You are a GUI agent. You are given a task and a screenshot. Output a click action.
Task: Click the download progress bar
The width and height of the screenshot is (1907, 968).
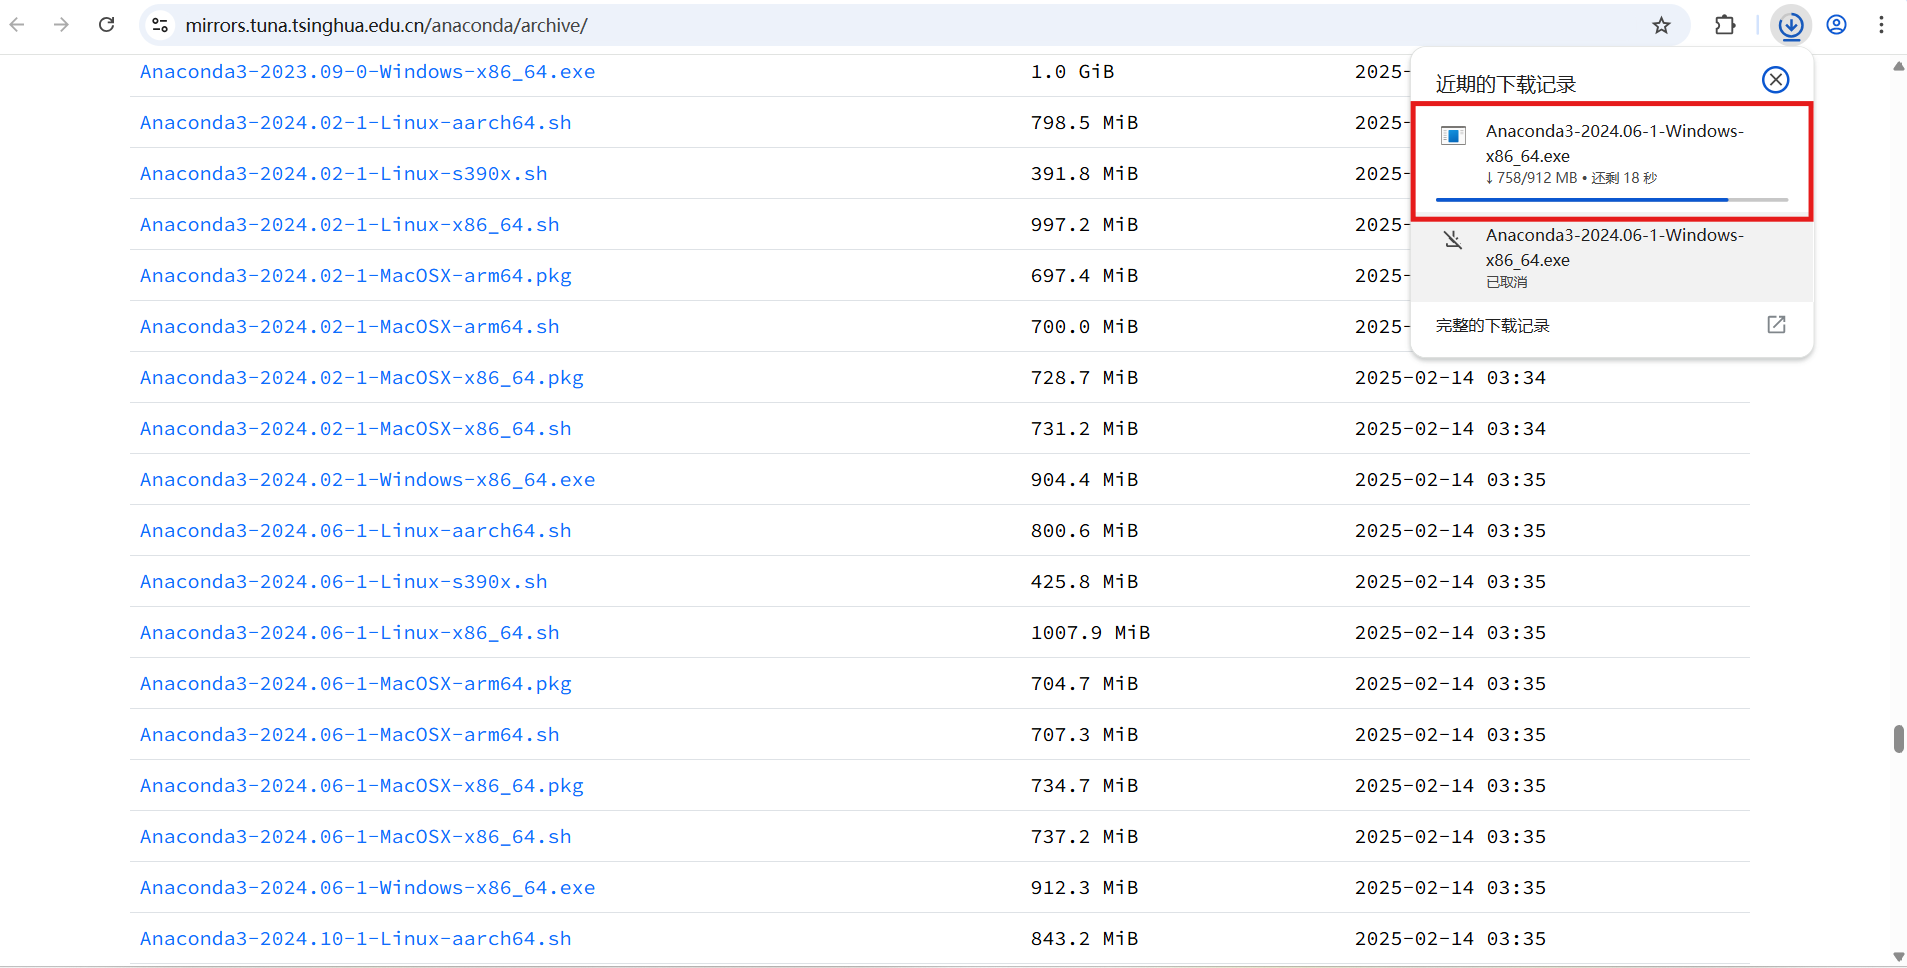click(1611, 200)
